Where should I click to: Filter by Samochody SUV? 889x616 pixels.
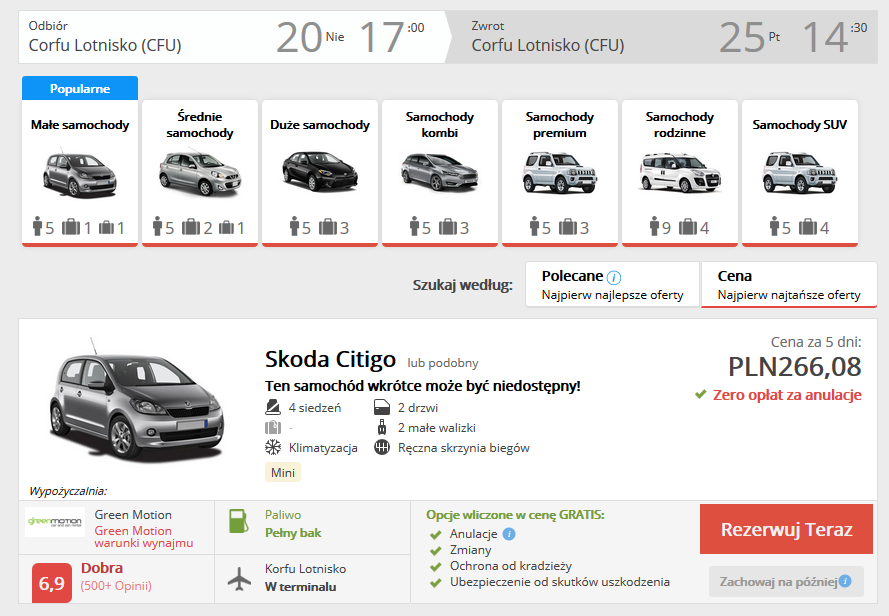point(800,173)
